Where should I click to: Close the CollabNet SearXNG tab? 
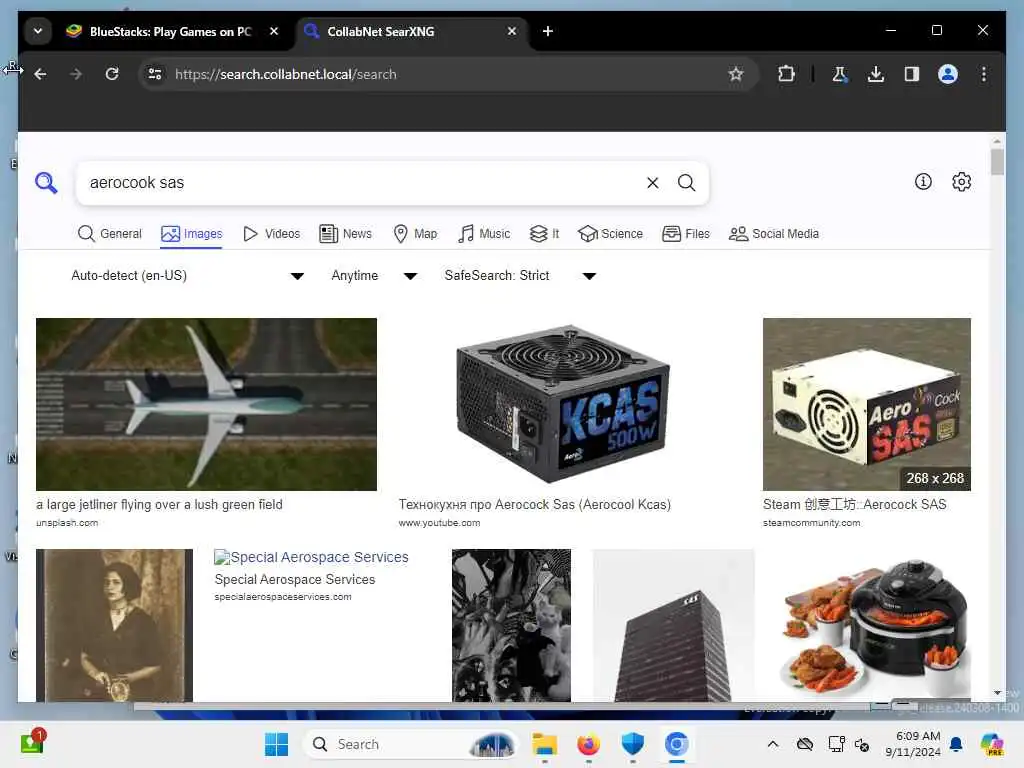[x=512, y=31]
